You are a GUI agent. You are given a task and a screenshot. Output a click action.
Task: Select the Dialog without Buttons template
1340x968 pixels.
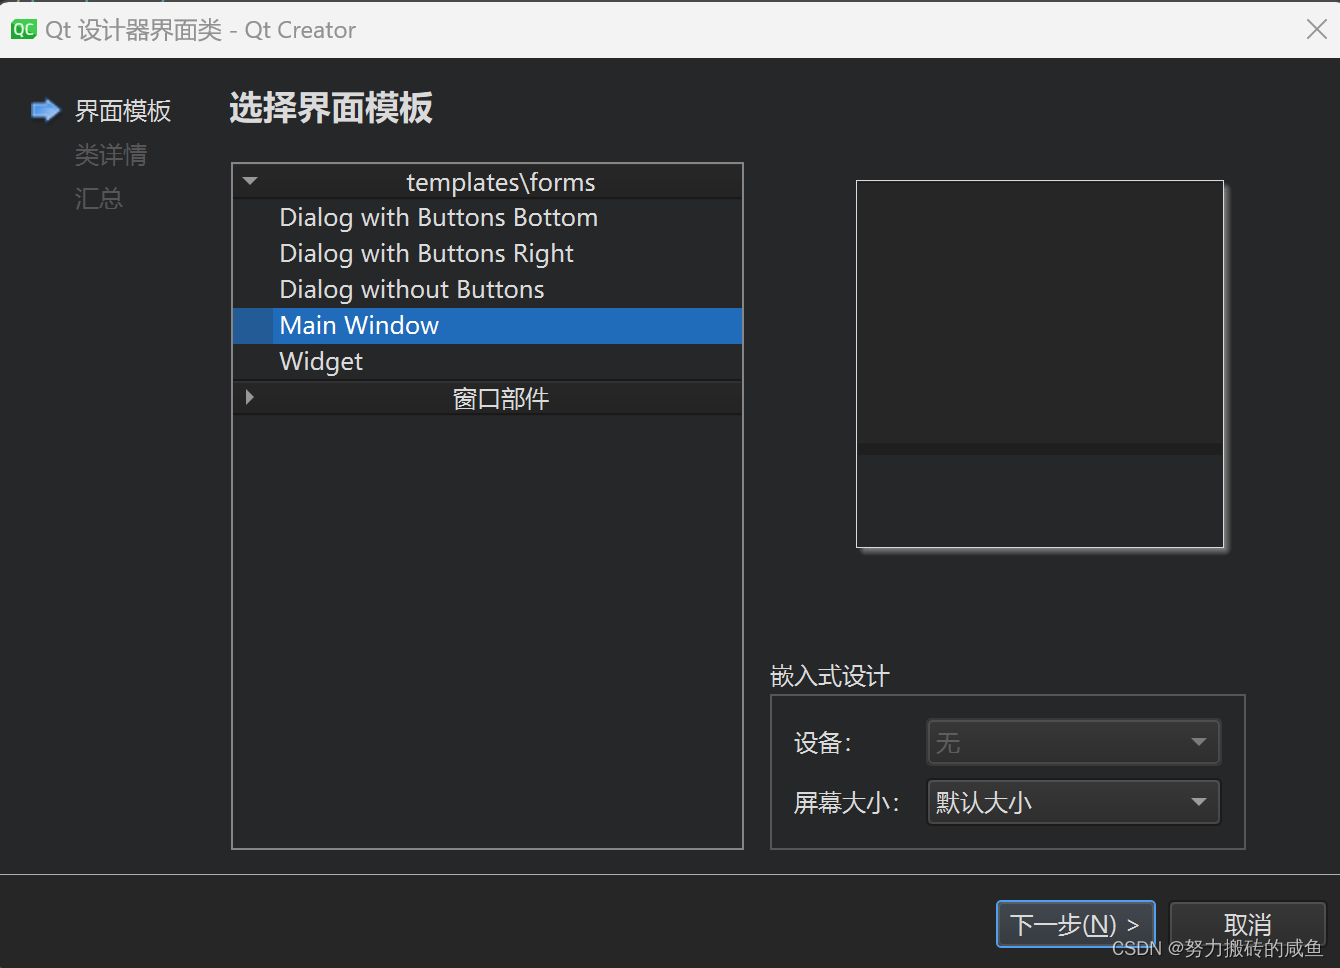coord(412,289)
